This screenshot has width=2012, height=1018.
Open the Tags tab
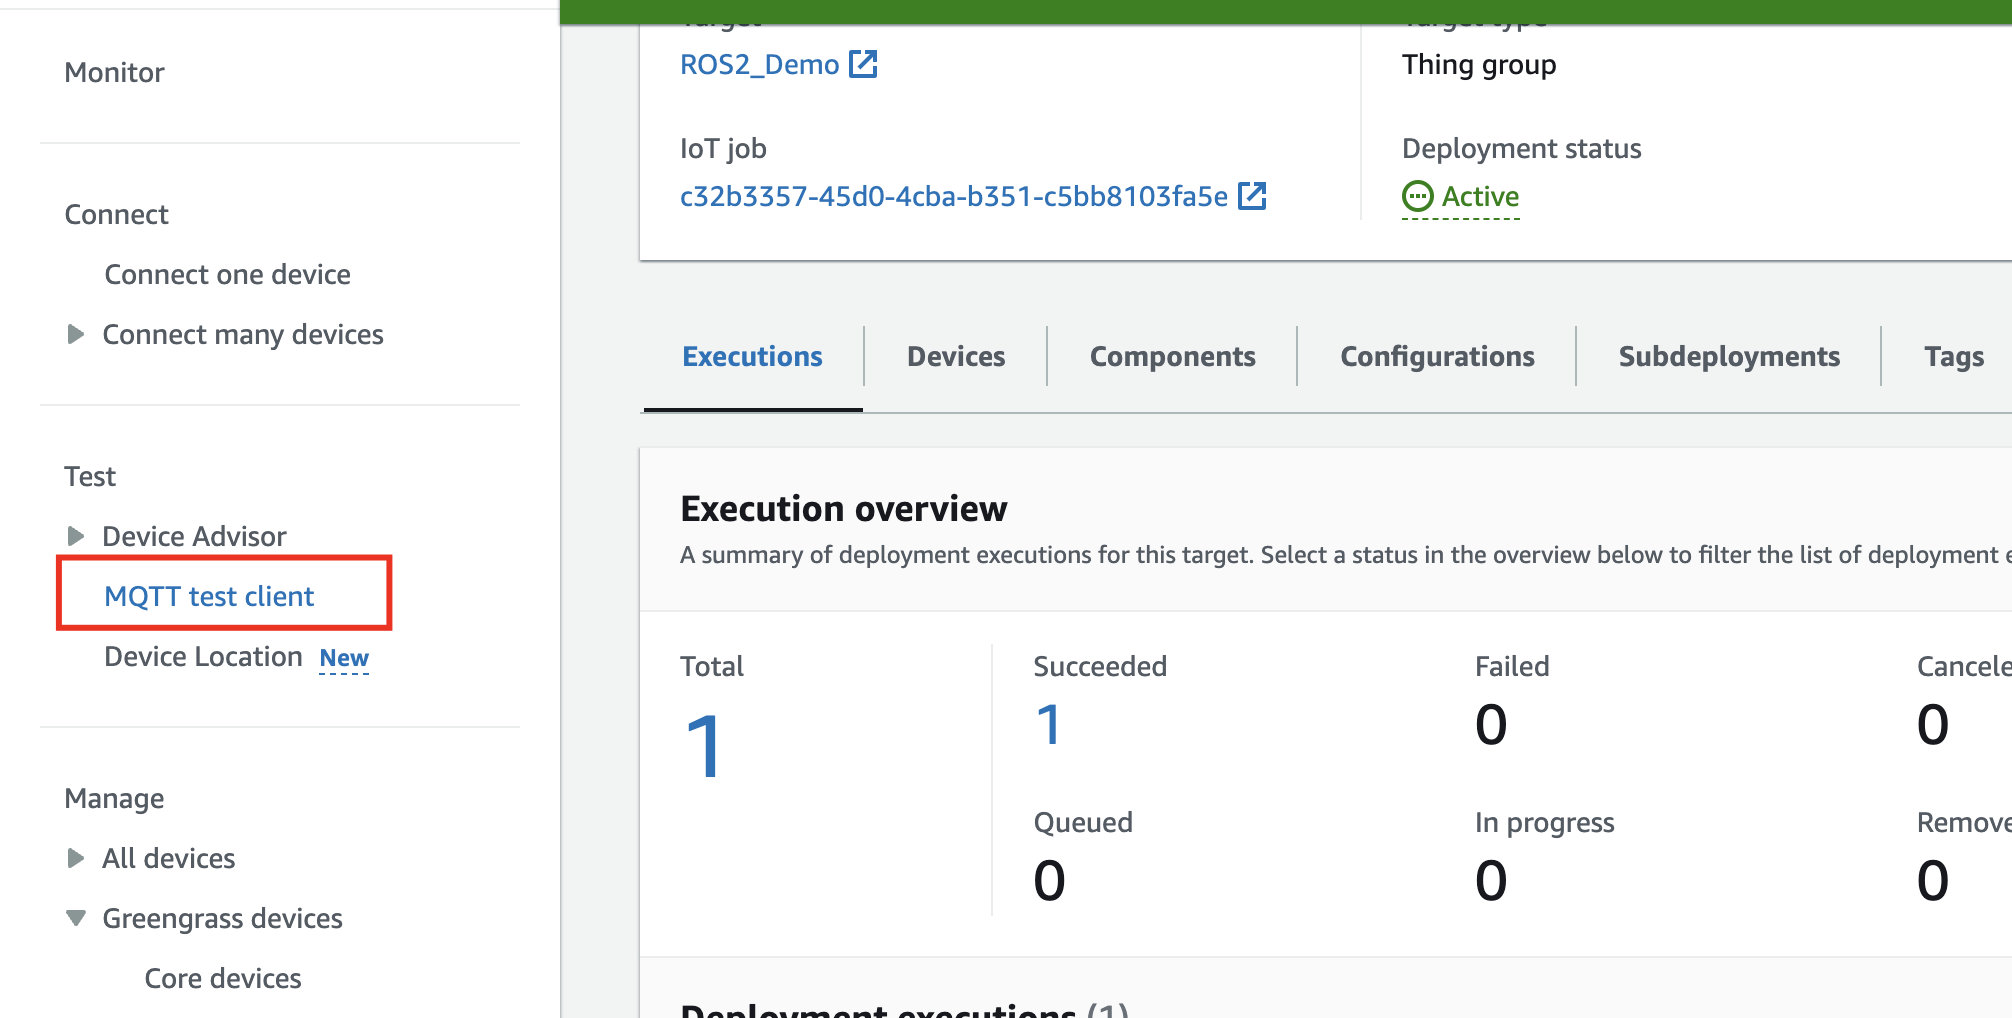point(1953,356)
